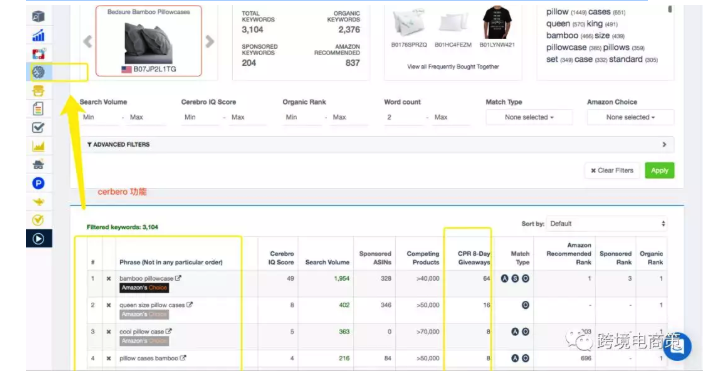
Task: Open the Scribbles document icon
Action: pos(38,109)
